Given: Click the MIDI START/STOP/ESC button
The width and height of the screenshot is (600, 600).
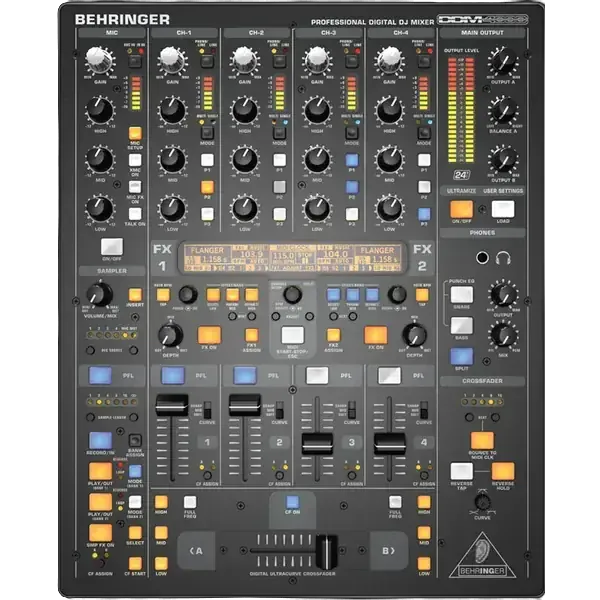Looking at the screenshot, I should coord(293,335).
